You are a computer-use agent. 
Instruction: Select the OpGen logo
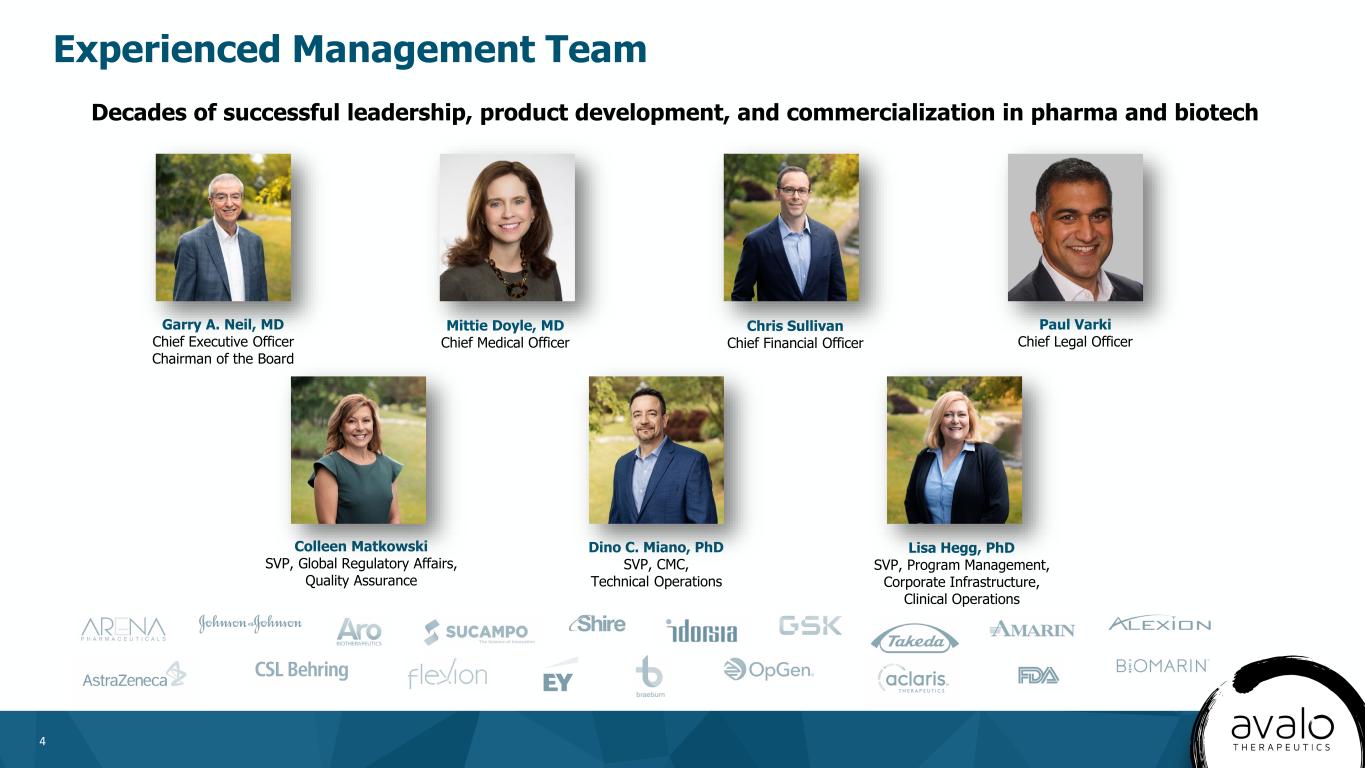tap(768, 670)
